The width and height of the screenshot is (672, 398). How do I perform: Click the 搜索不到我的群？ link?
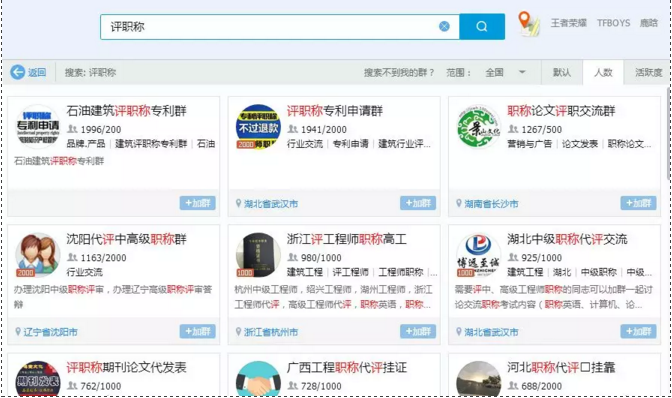(399, 72)
